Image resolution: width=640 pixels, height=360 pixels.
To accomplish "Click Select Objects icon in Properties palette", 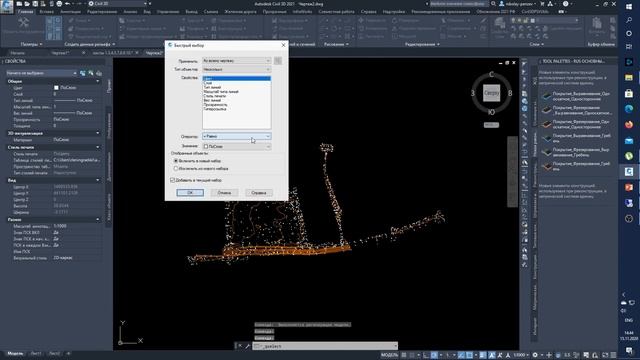I will [x=91, y=73].
